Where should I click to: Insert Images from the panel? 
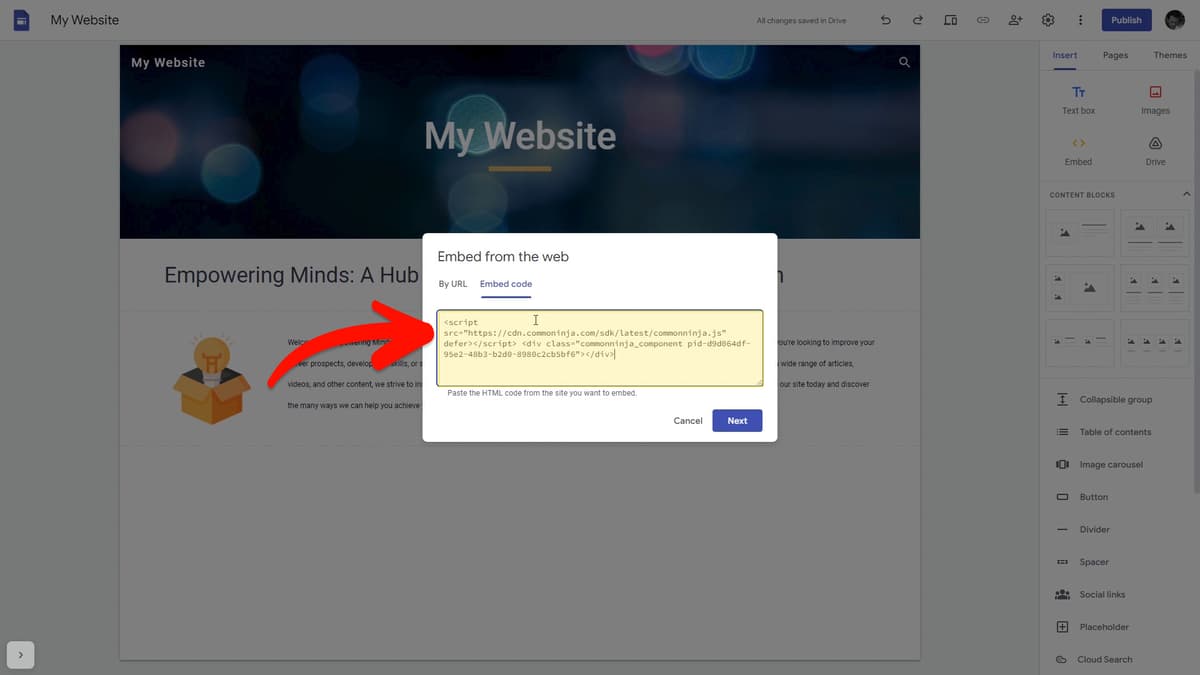click(1155, 100)
